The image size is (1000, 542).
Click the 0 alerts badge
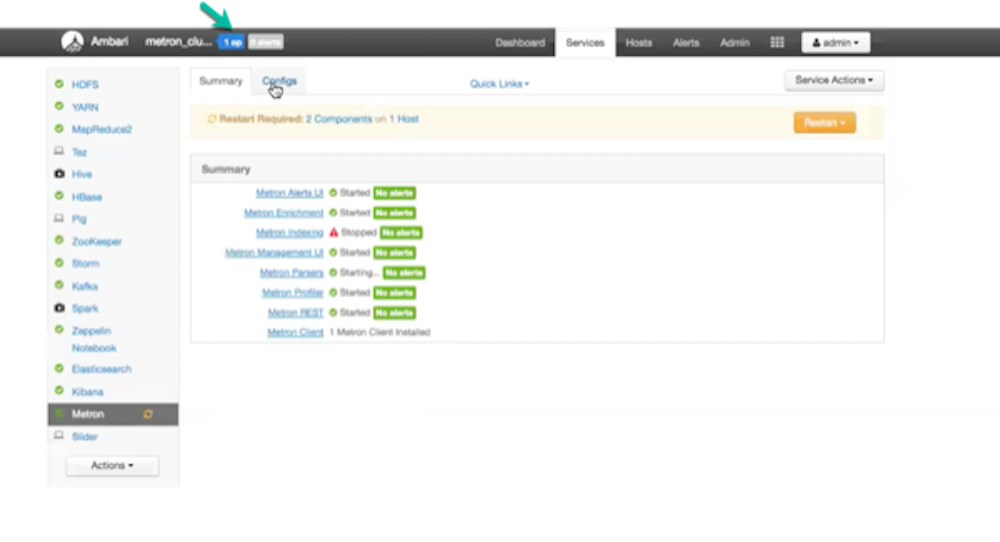265,42
